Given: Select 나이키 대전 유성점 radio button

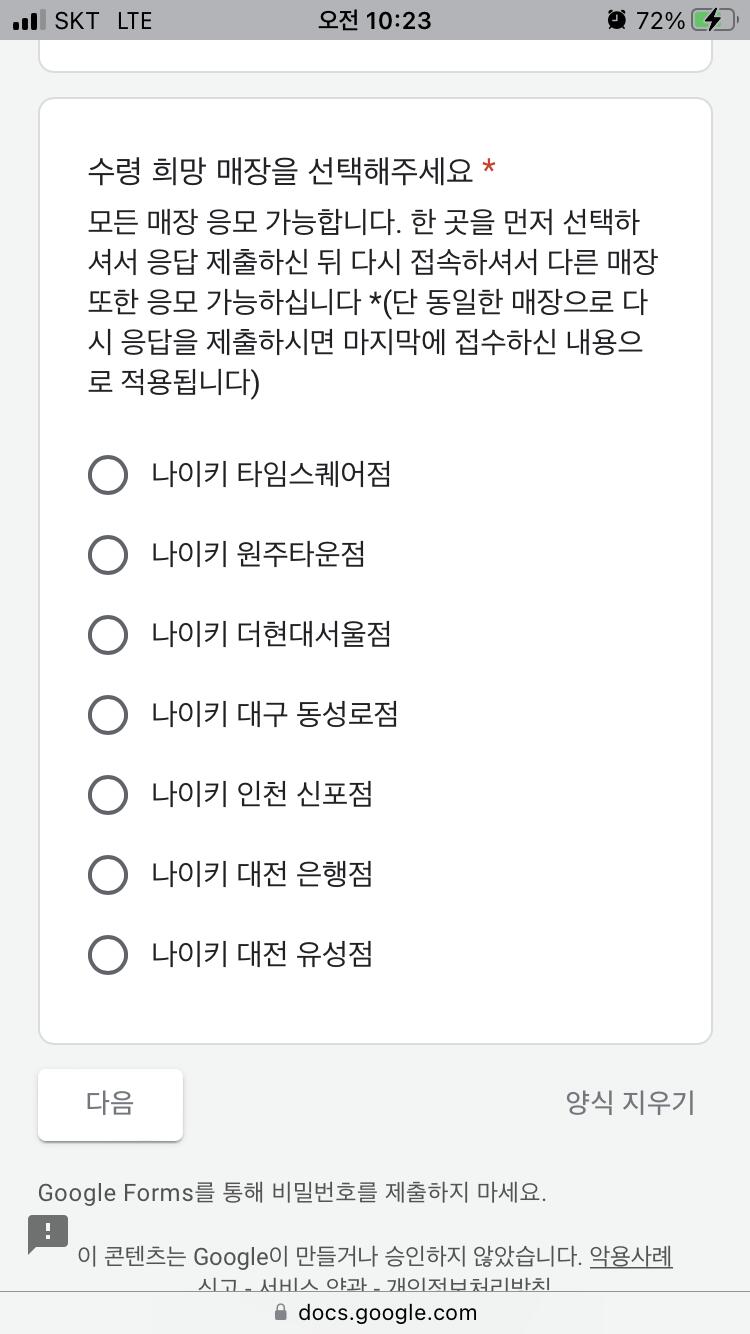Looking at the screenshot, I should tap(108, 954).
